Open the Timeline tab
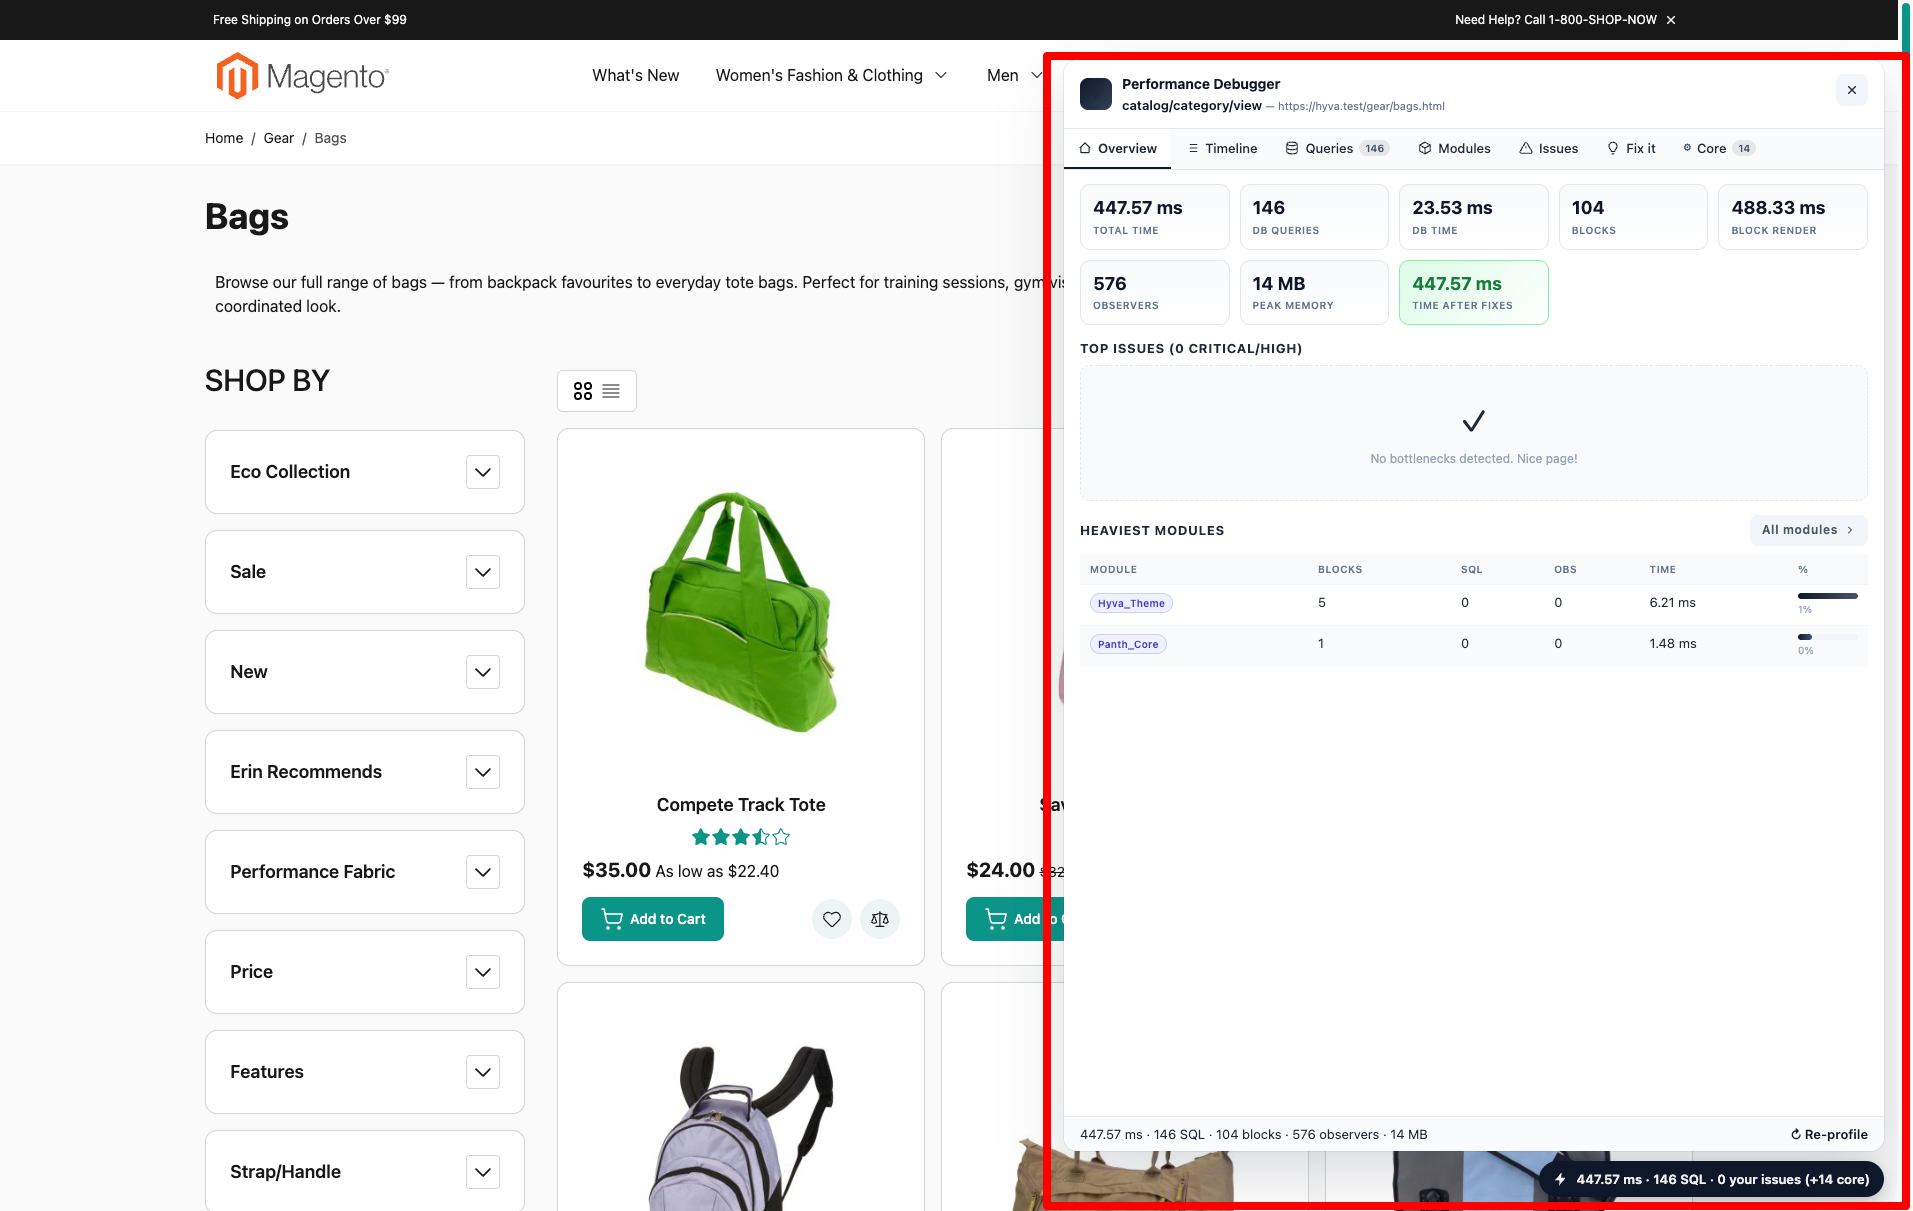The height and width of the screenshot is (1211, 1913). point(1222,148)
